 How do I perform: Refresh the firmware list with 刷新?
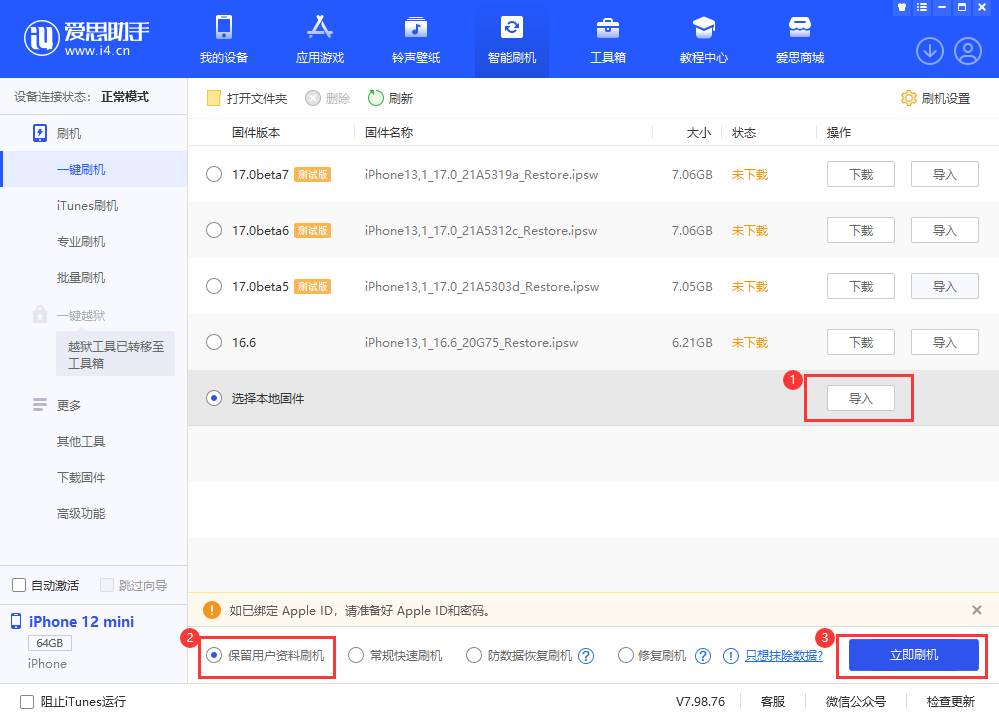click(390, 98)
